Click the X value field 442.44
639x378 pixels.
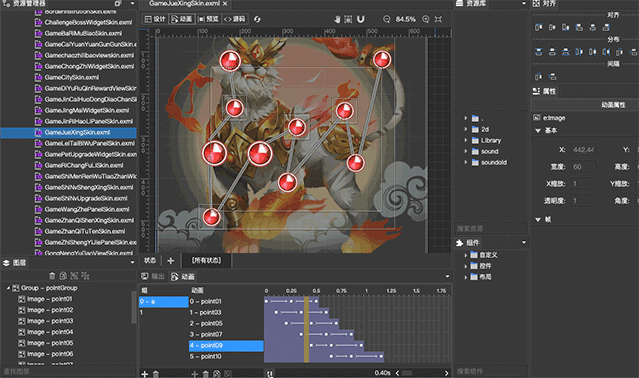(x=583, y=149)
